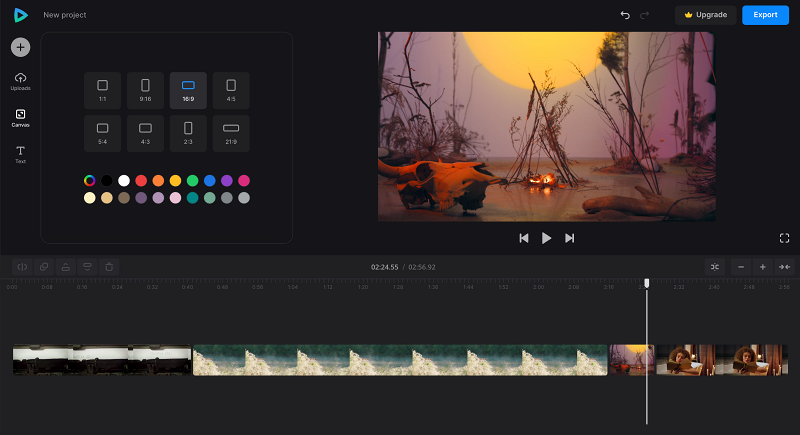This screenshot has height=435, width=800.
Task: Click the Upgrade button
Action: (706, 15)
